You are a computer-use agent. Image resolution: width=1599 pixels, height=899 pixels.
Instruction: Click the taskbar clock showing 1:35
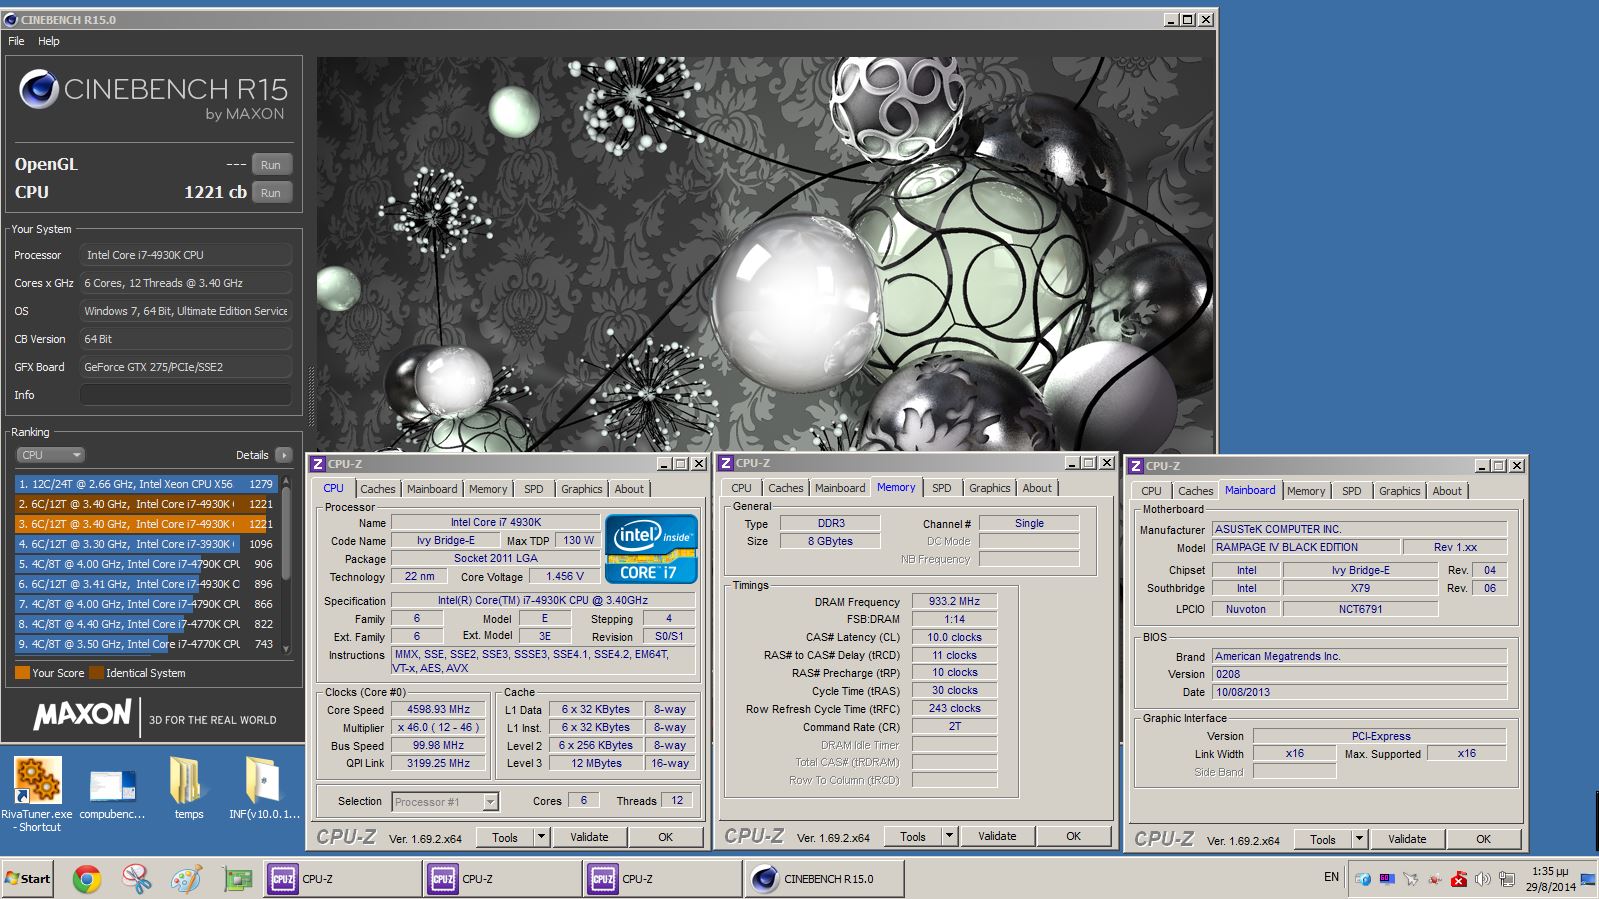coord(1550,879)
